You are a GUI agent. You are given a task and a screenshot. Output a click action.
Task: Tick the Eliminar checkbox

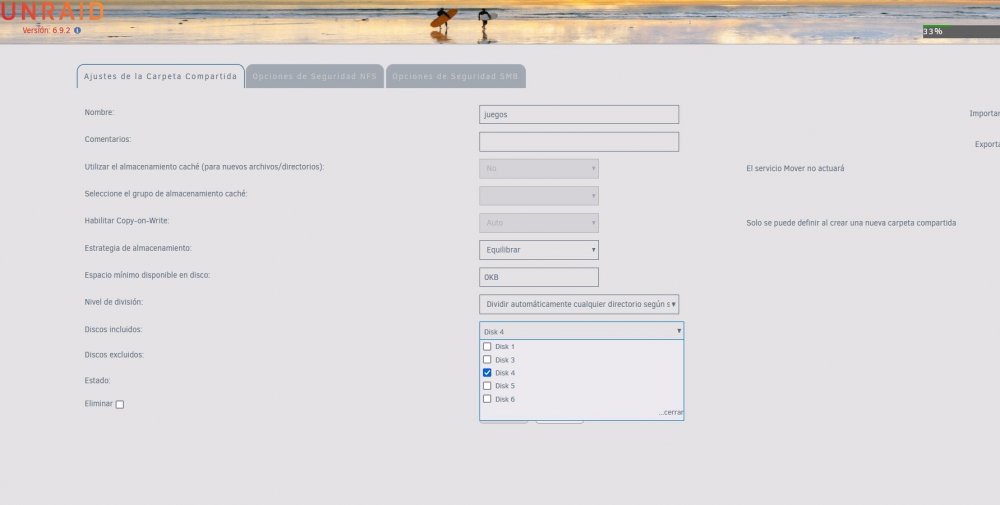pos(120,404)
